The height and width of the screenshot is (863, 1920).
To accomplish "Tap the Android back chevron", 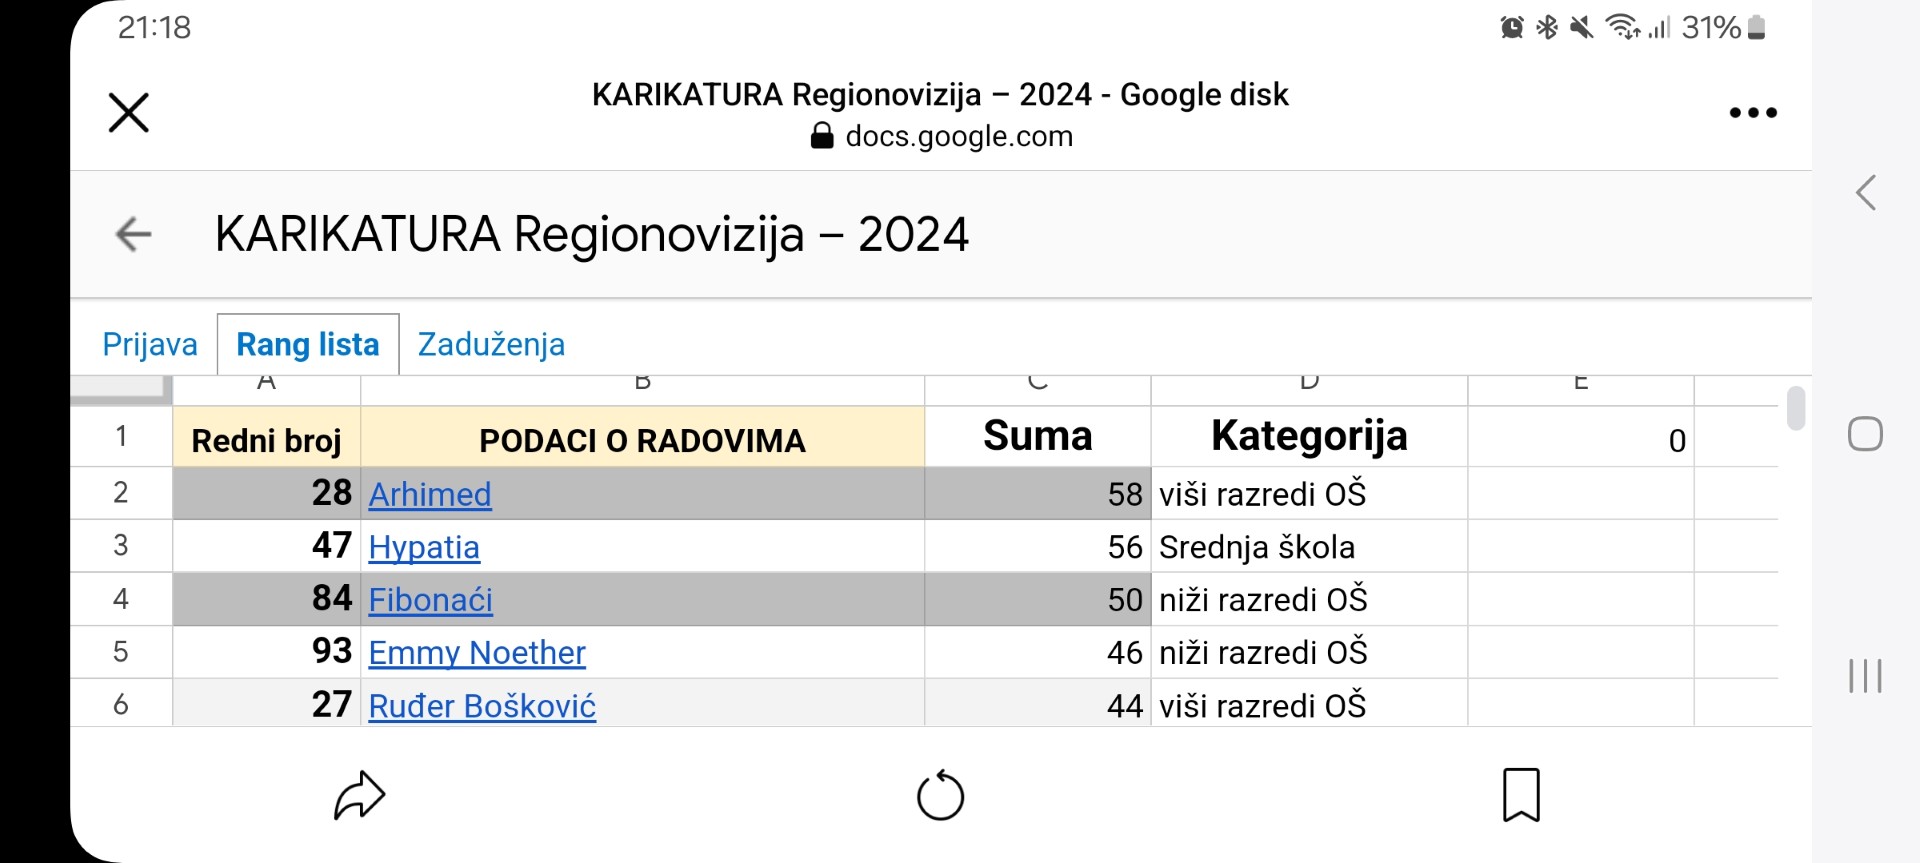I will pos(1866,192).
